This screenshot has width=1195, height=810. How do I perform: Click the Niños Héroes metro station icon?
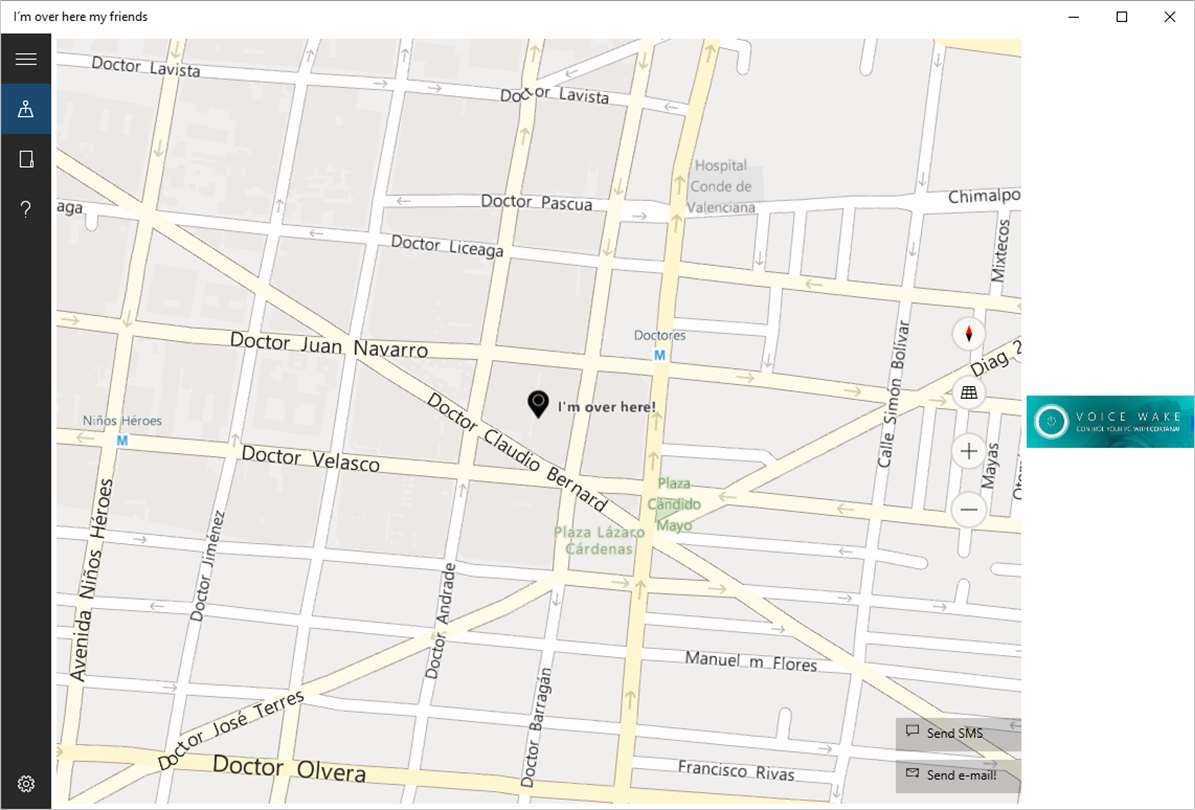[x=122, y=440]
